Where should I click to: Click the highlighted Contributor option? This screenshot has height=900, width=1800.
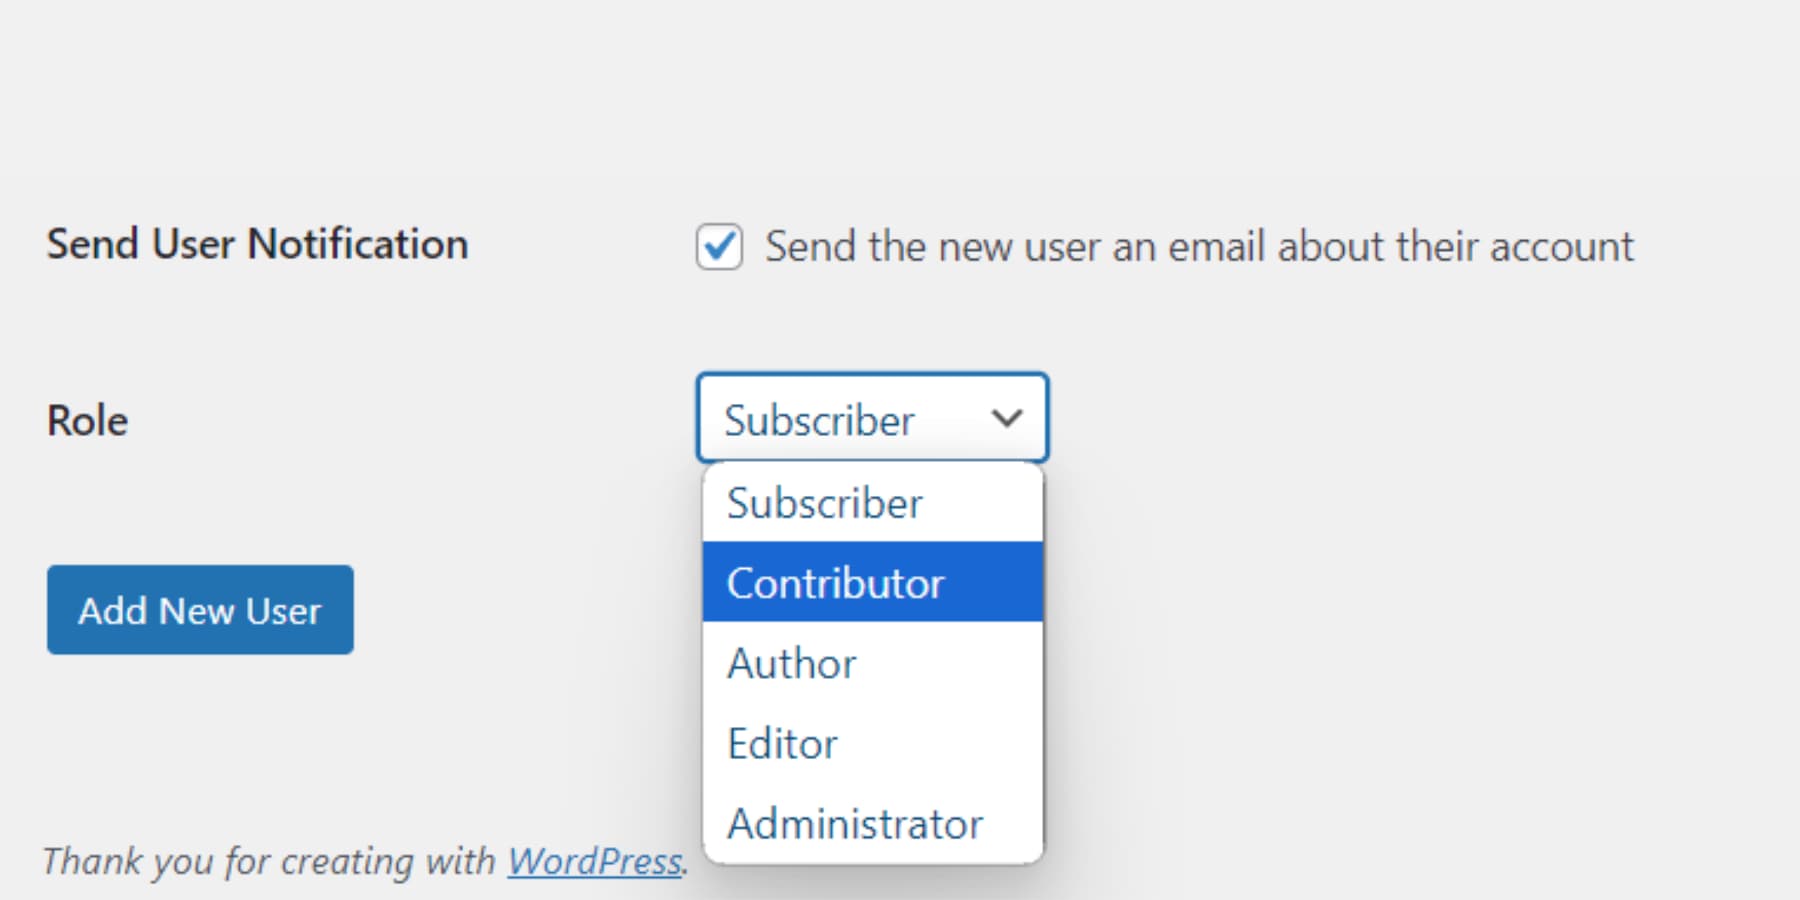click(836, 583)
